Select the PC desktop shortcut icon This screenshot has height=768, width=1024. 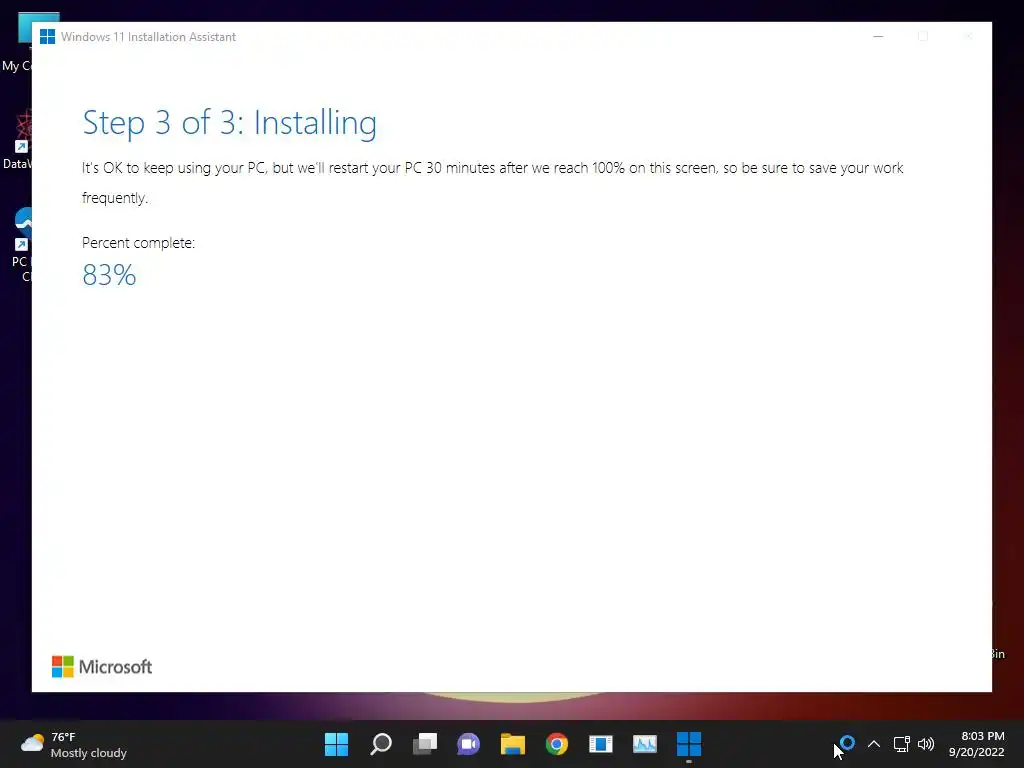point(21,245)
